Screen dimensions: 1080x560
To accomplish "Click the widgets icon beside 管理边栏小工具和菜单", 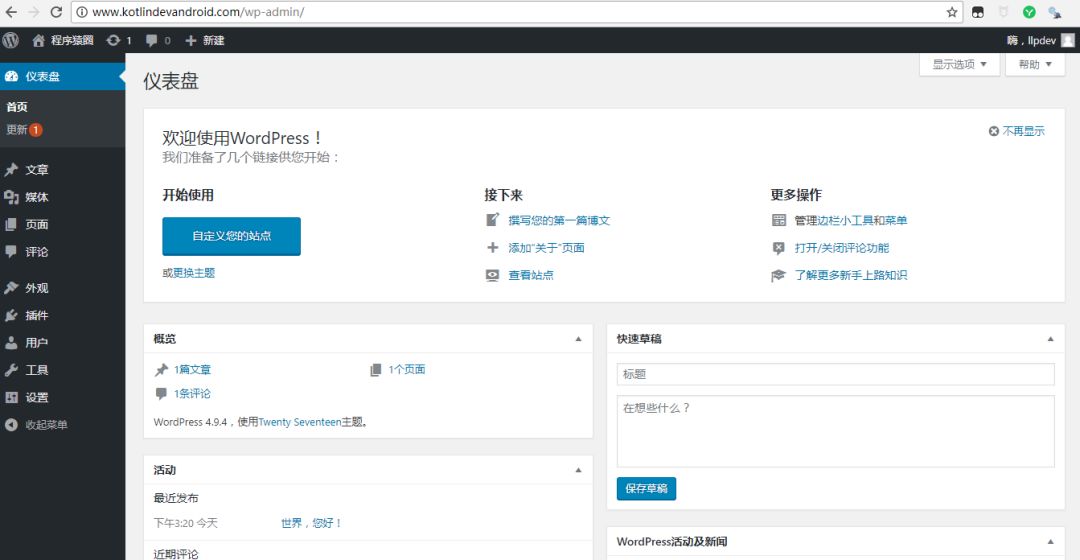I will (778, 220).
